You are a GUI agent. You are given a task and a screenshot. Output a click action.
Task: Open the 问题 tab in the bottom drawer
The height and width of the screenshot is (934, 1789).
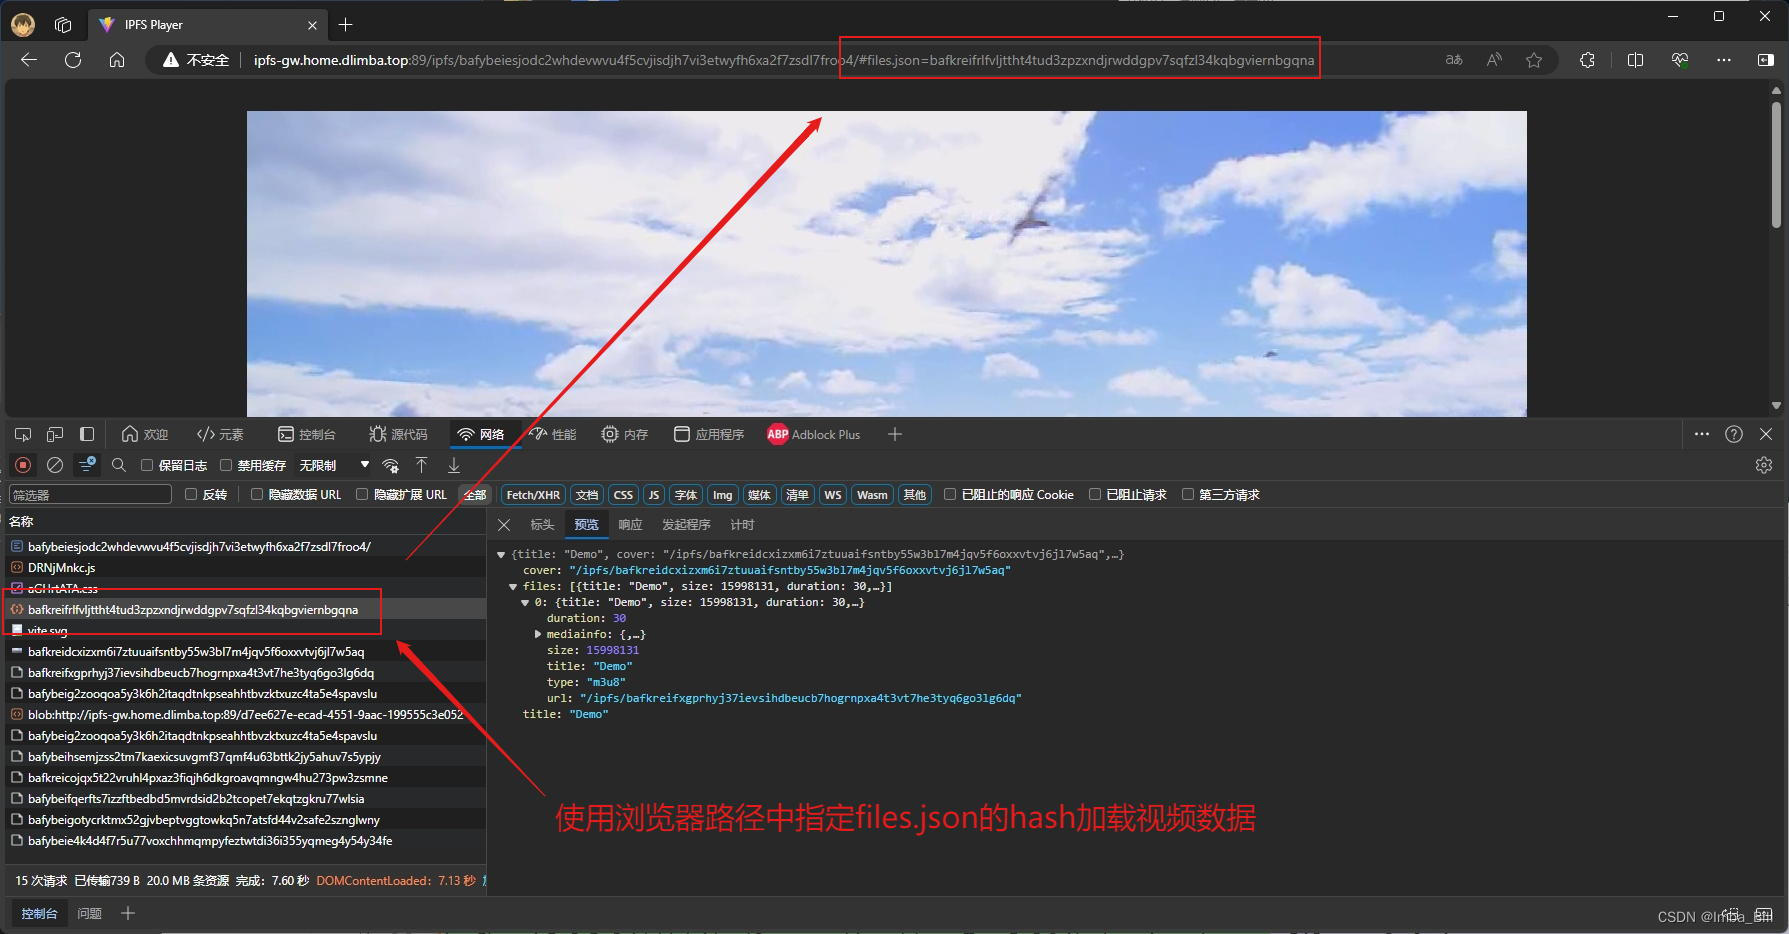point(90,913)
